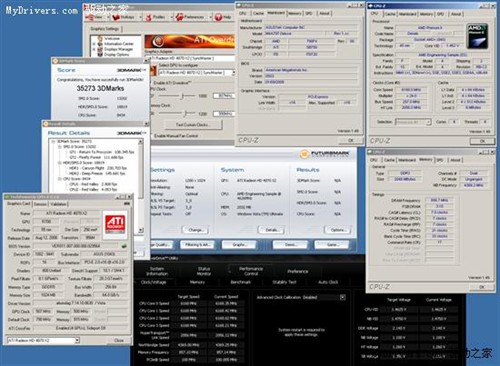500x366 pixels.
Task: Click the Hotkeys icon in Catalyst toolbar
Action: 116,17
